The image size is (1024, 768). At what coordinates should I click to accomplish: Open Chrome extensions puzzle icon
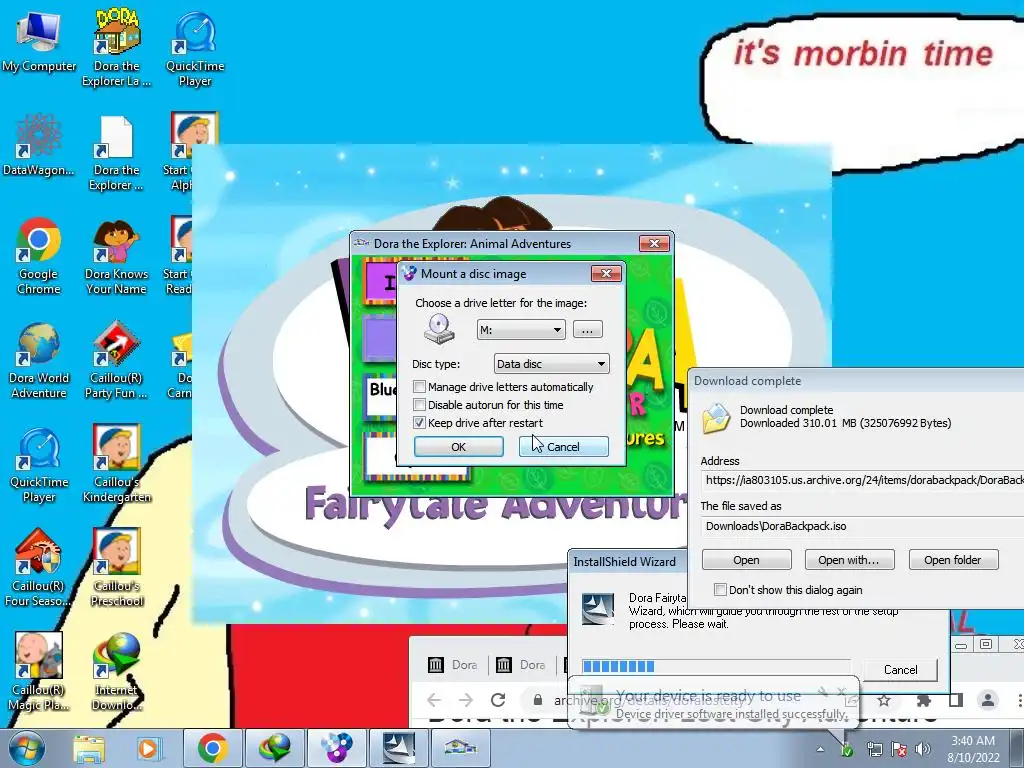(x=924, y=701)
